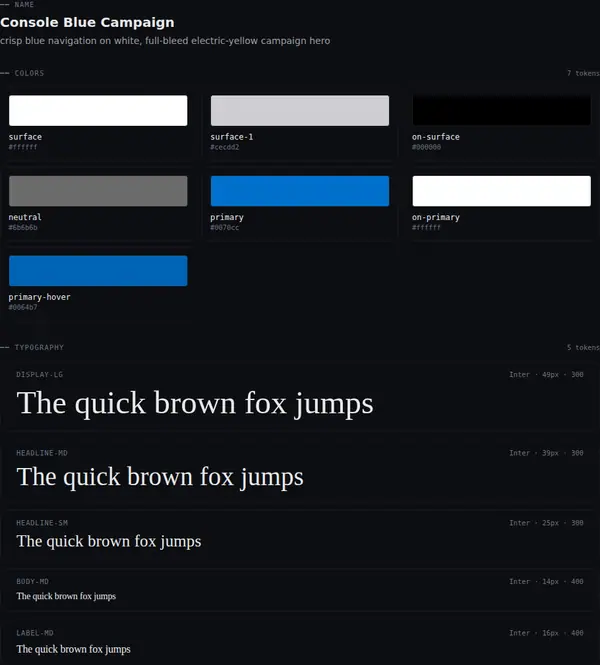Click the 5 tokens count label
Viewport: 600px width, 665px height.
(x=583, y=347)
